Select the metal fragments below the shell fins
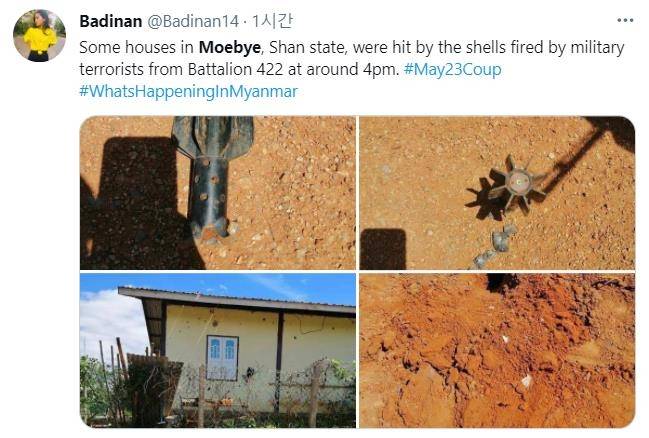The height and width of the screenshot is (438, 649). pos(495,245)
